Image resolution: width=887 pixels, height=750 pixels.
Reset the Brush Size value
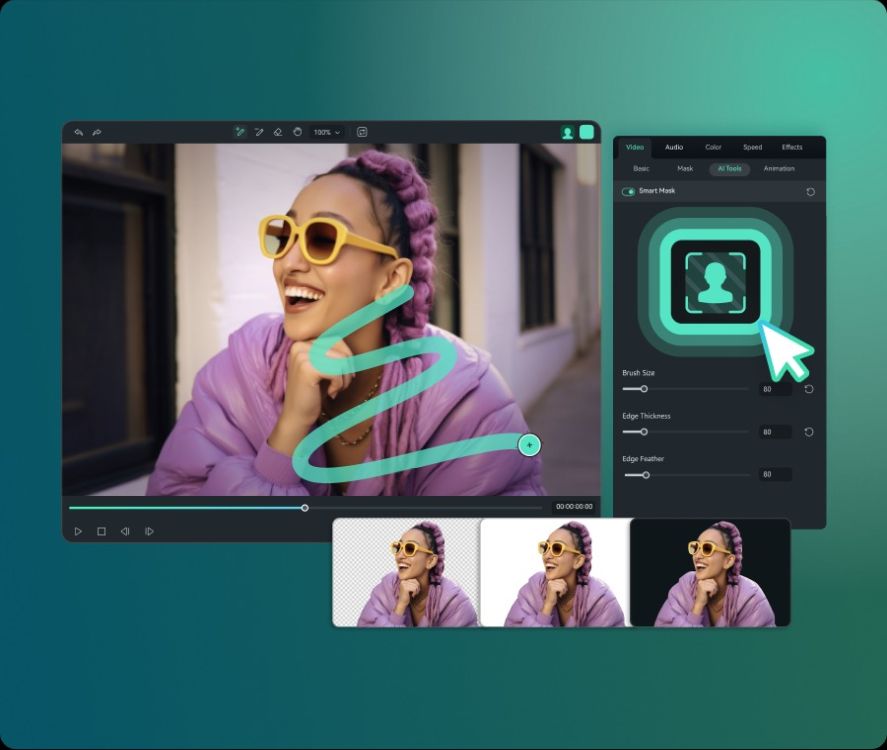(807, 389)
